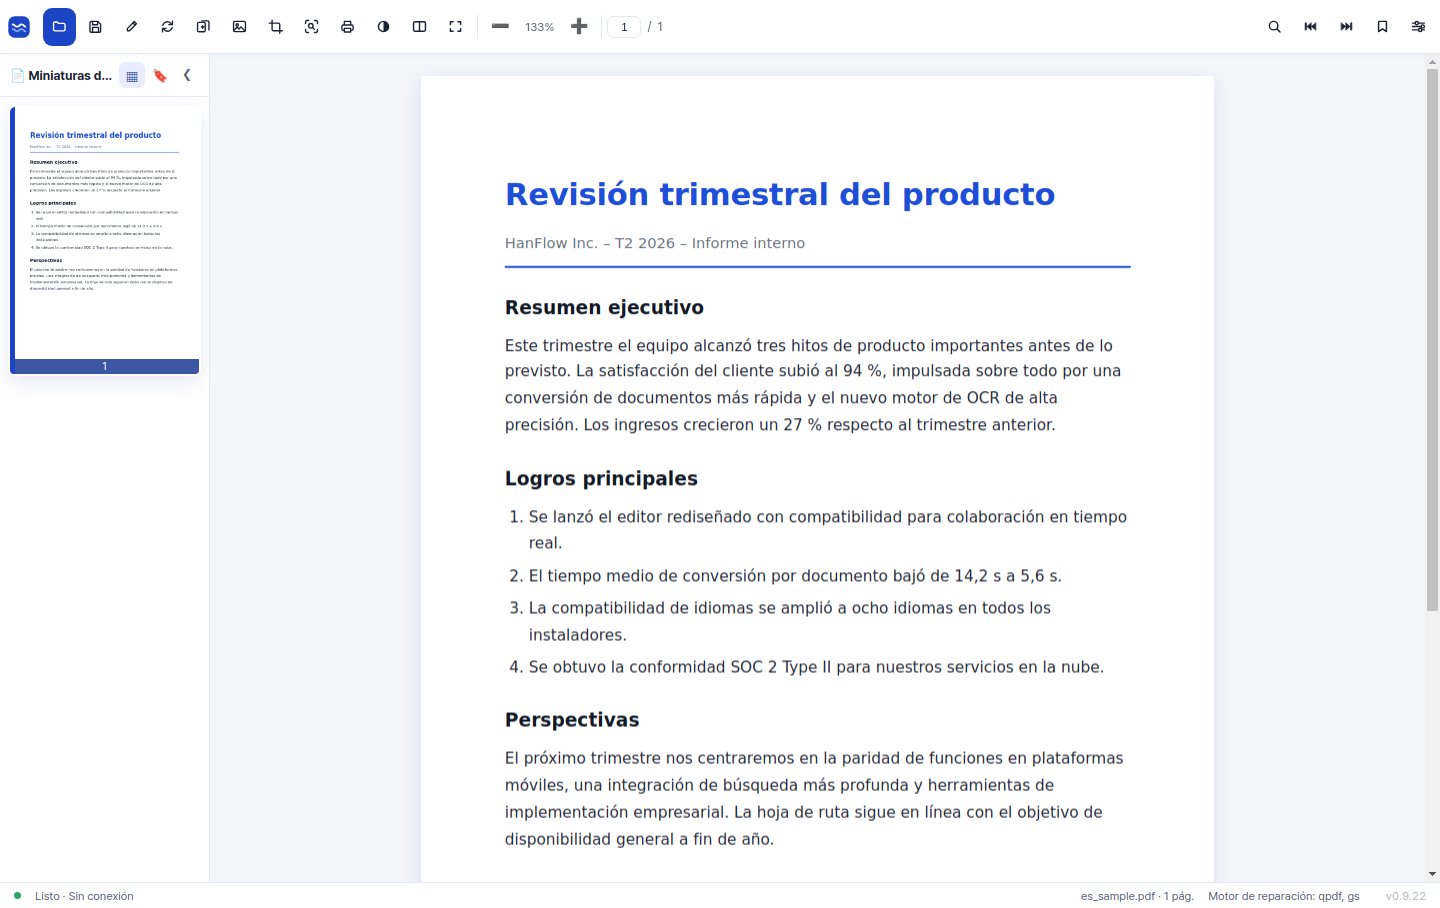This screenshot has width=1440, height=908.
Task: Click list item 'Se lanzó el editor rediseñado'
Action: click(x=827, y=530)
